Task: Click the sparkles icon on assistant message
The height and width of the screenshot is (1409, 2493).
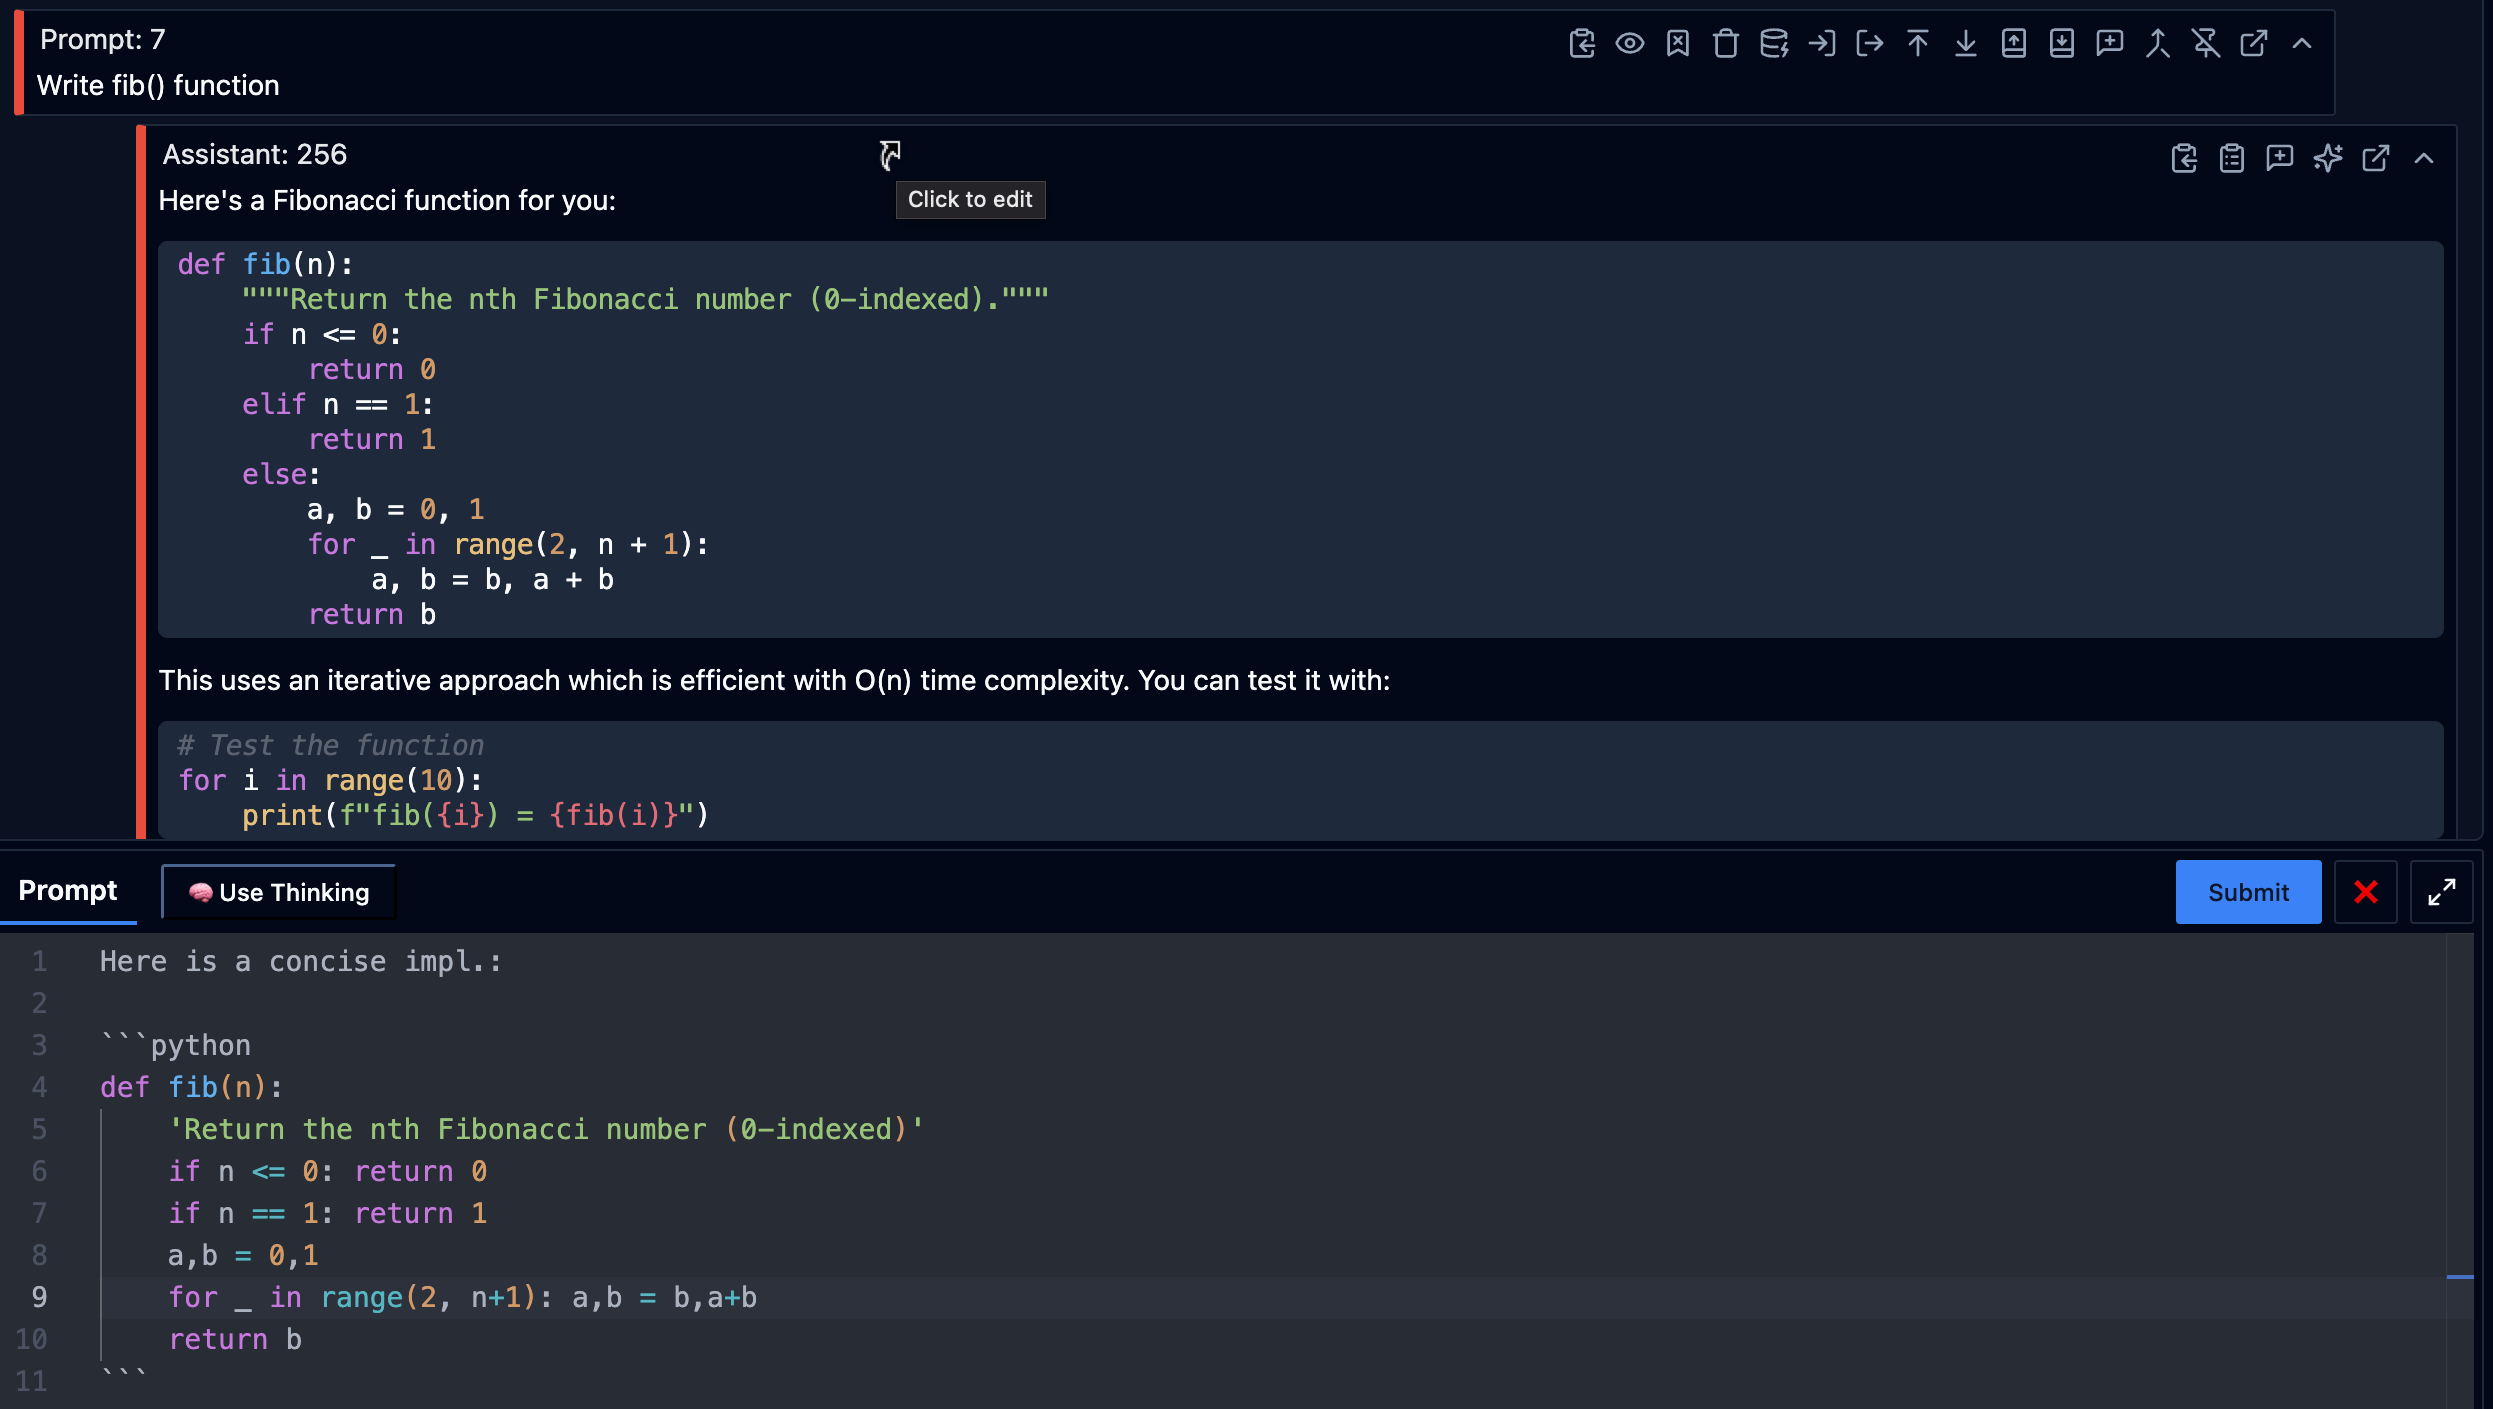Action: (2327, 158)
